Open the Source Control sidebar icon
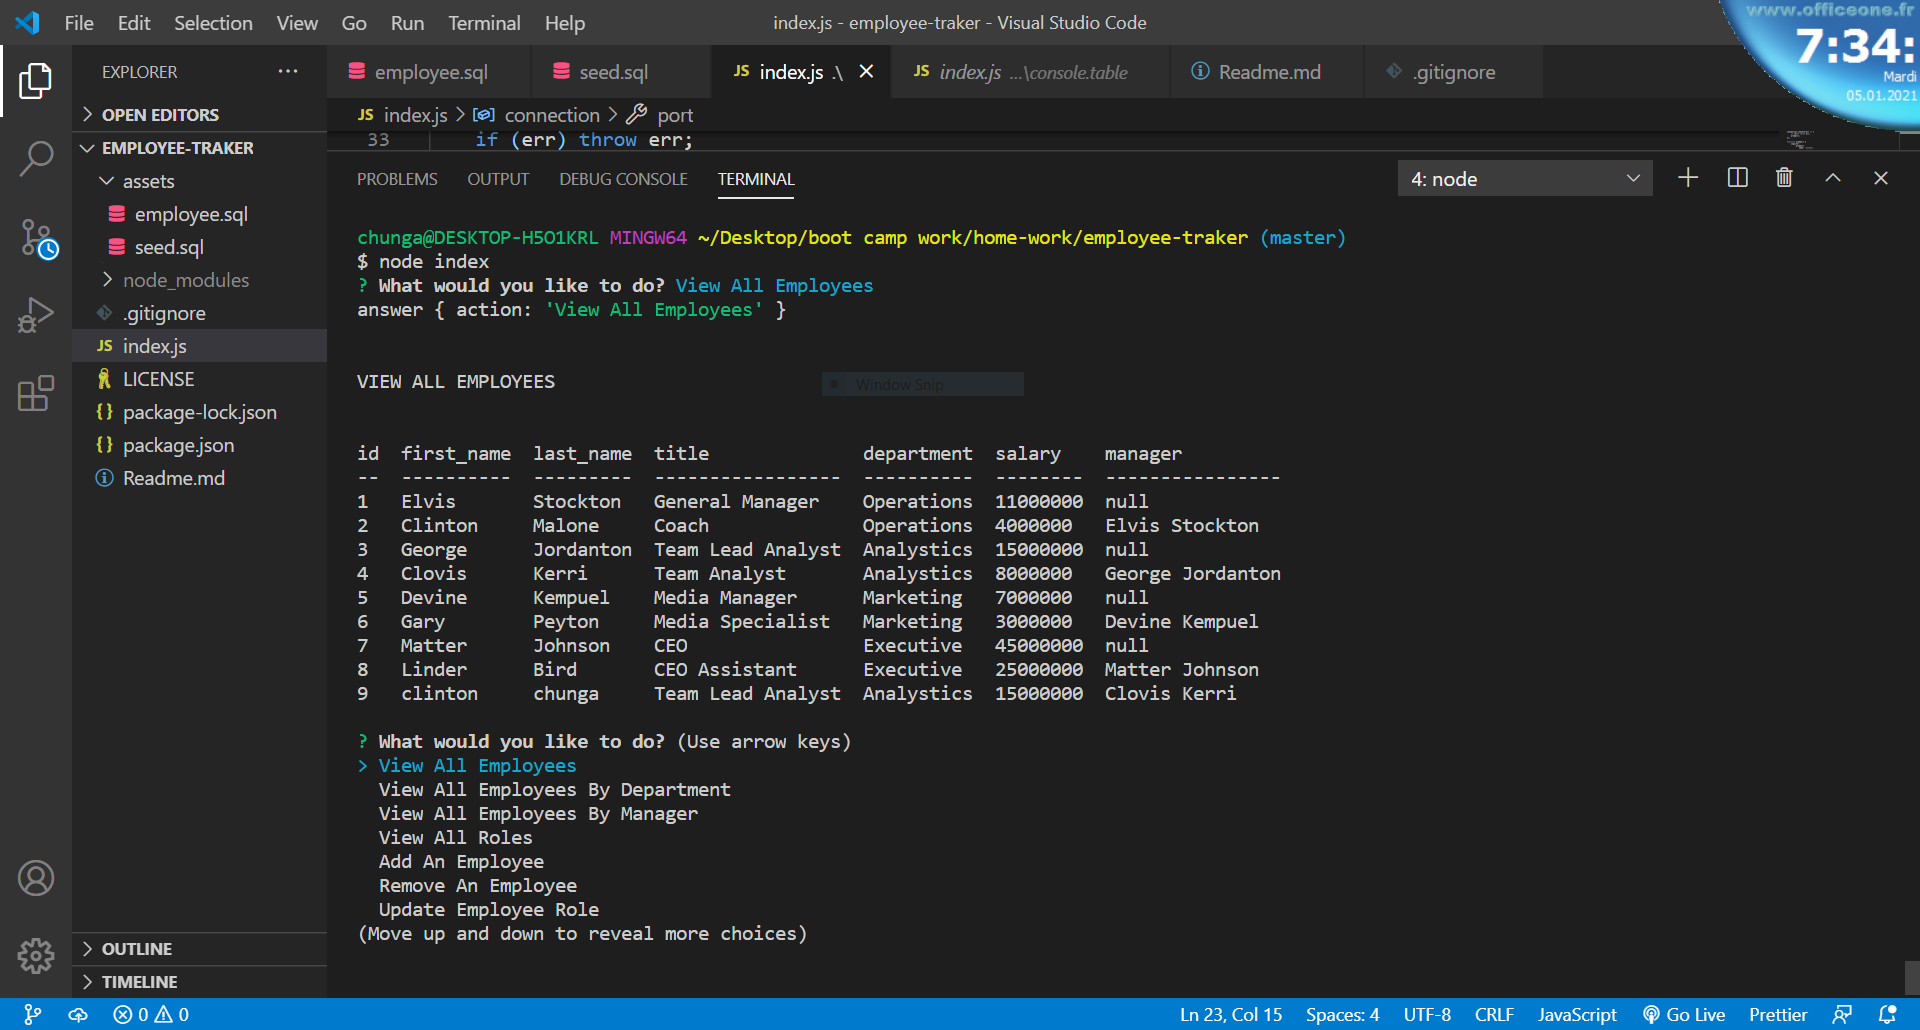The image size is (1920, 1030). pyautogui.click(x=36, y=238)
